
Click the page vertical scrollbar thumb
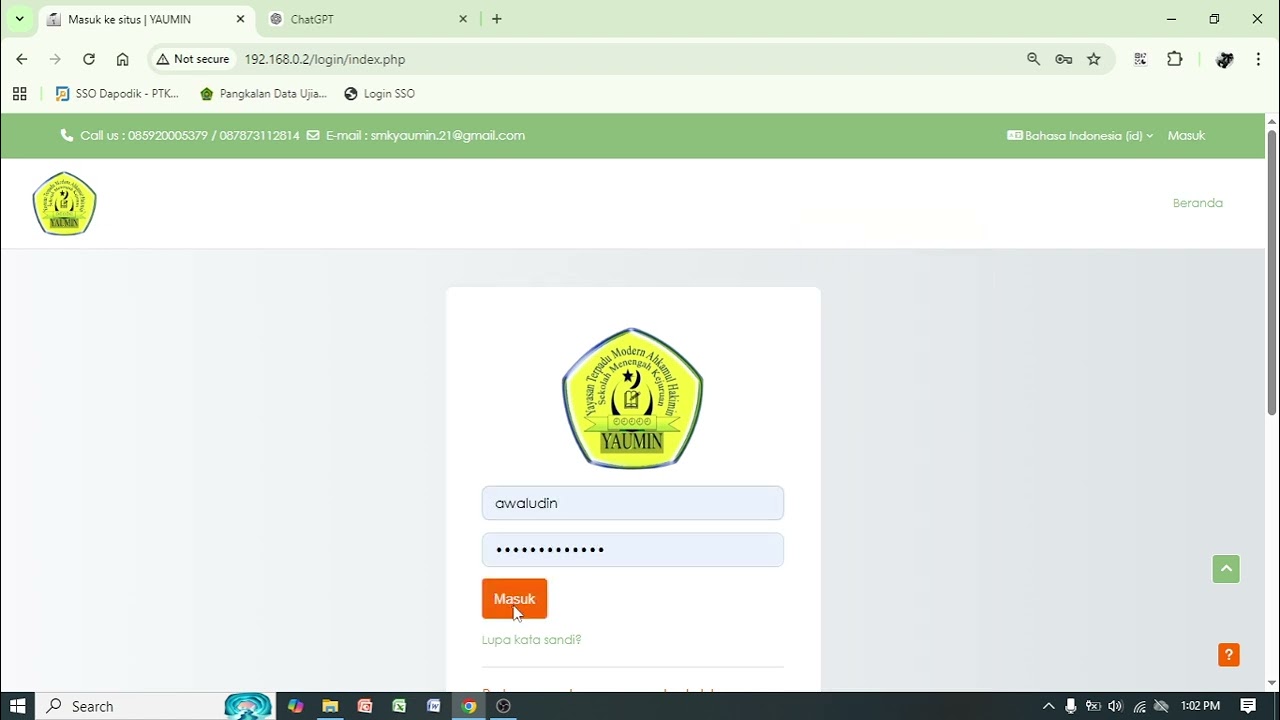(1272, 272)
